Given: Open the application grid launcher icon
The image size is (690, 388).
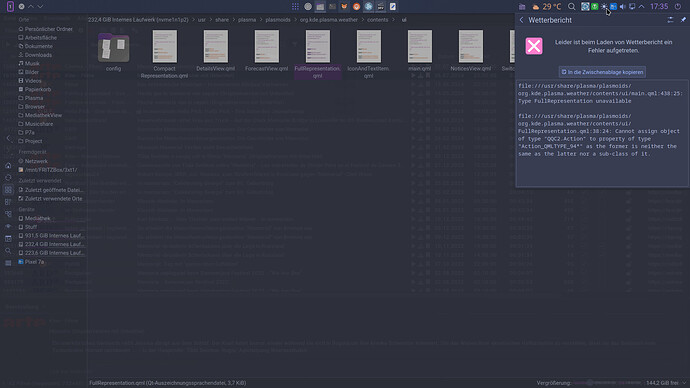Looking at the screenshot, I should (x=295, y=7).
